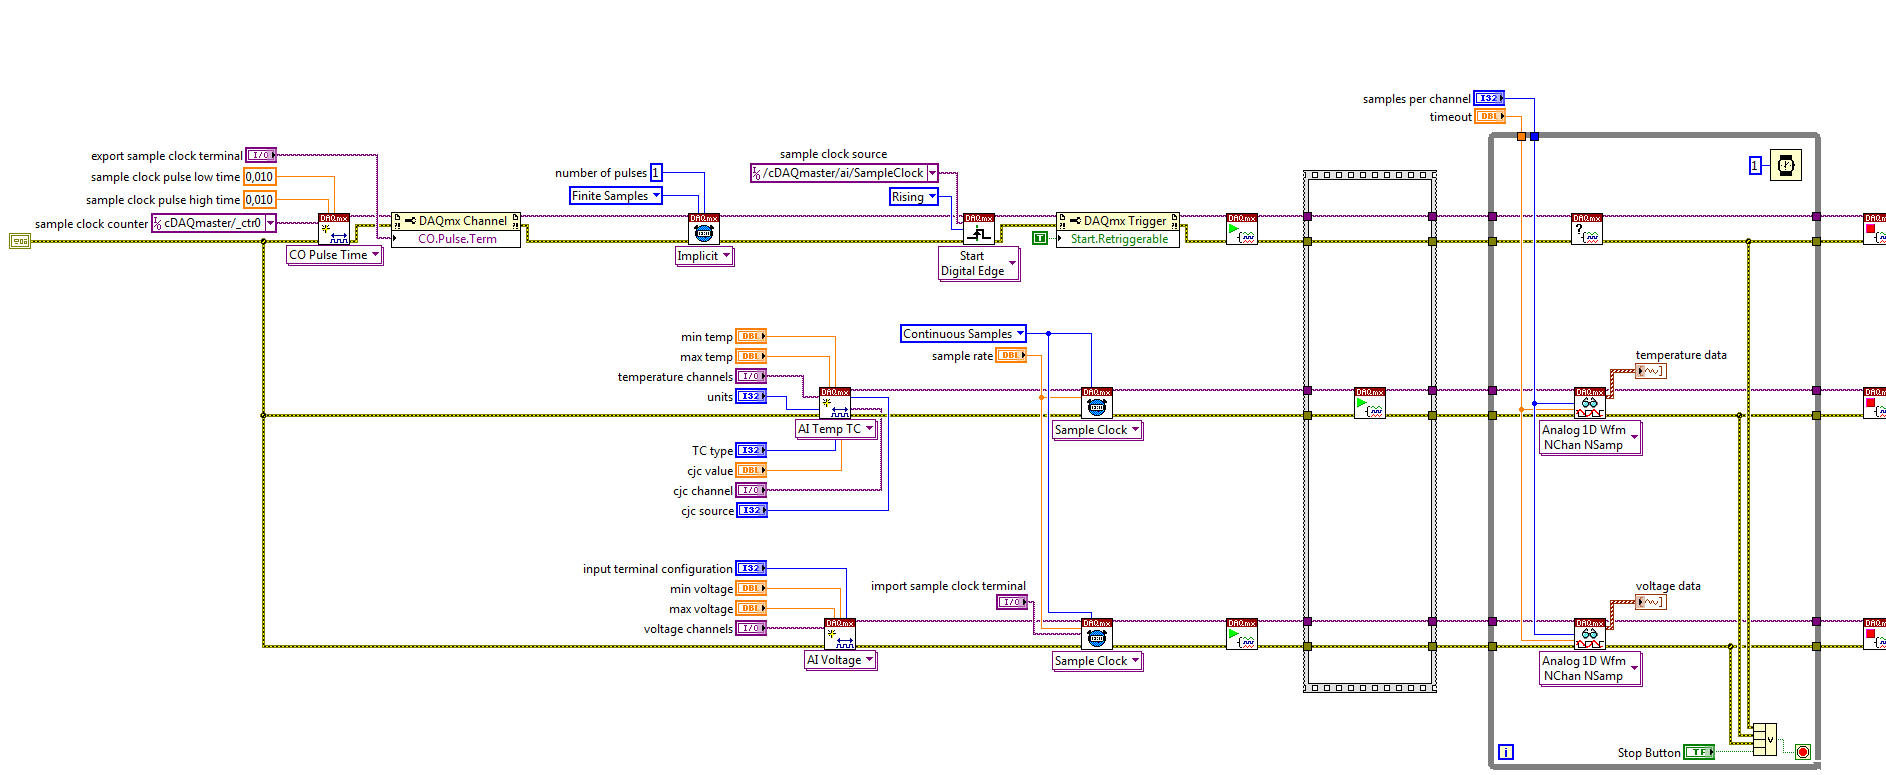Click the TC type I32 terminal
Viewport: 1886px width, 775px height.
(751, 450)
